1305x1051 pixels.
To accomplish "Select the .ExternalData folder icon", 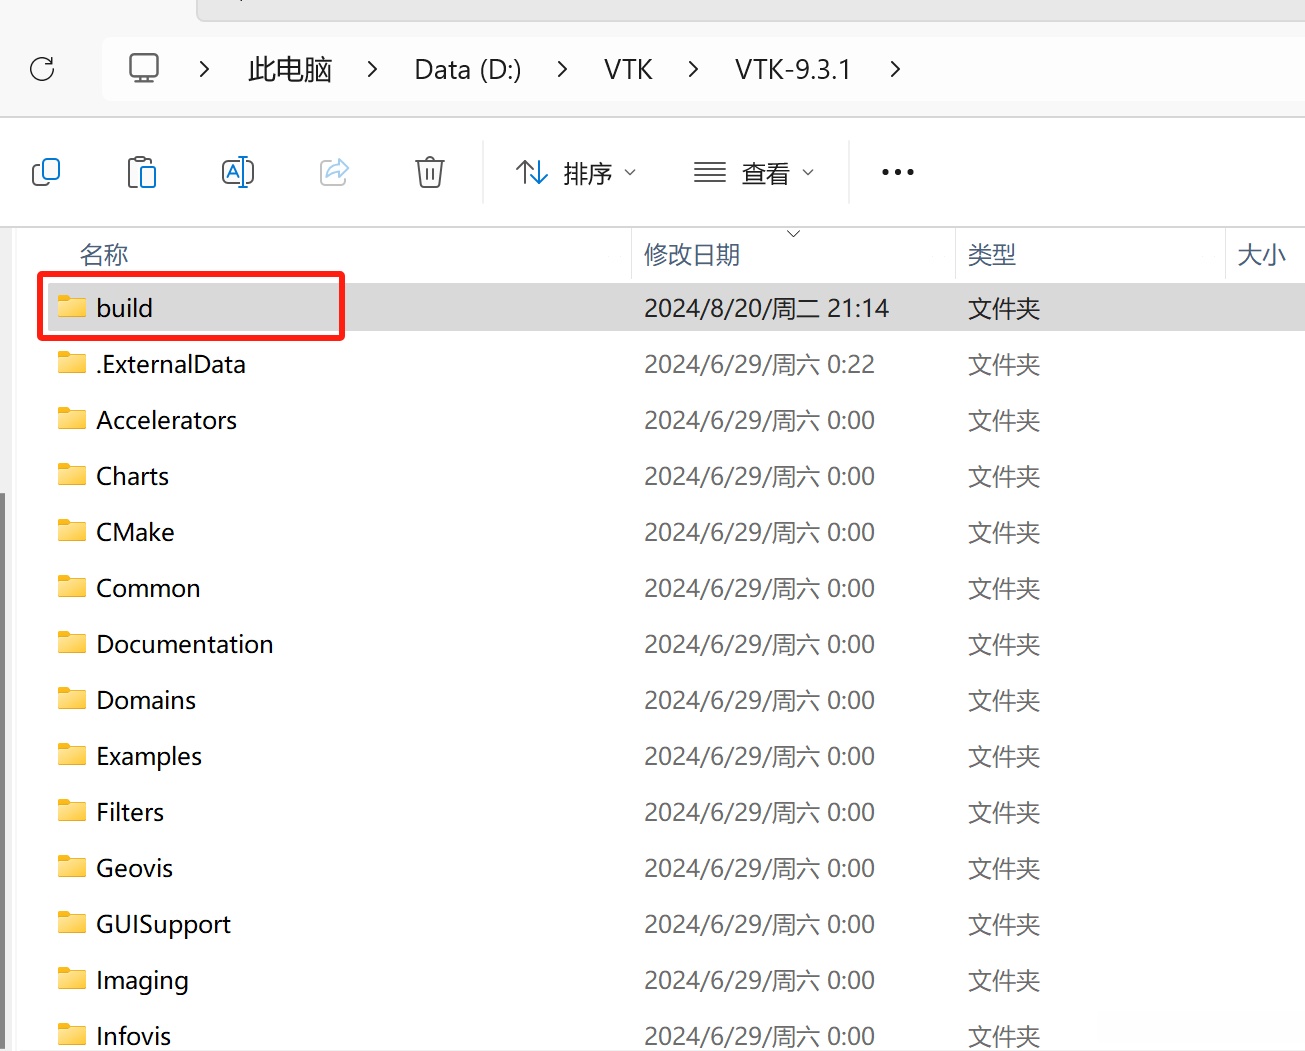I will (x=72, y=363).
